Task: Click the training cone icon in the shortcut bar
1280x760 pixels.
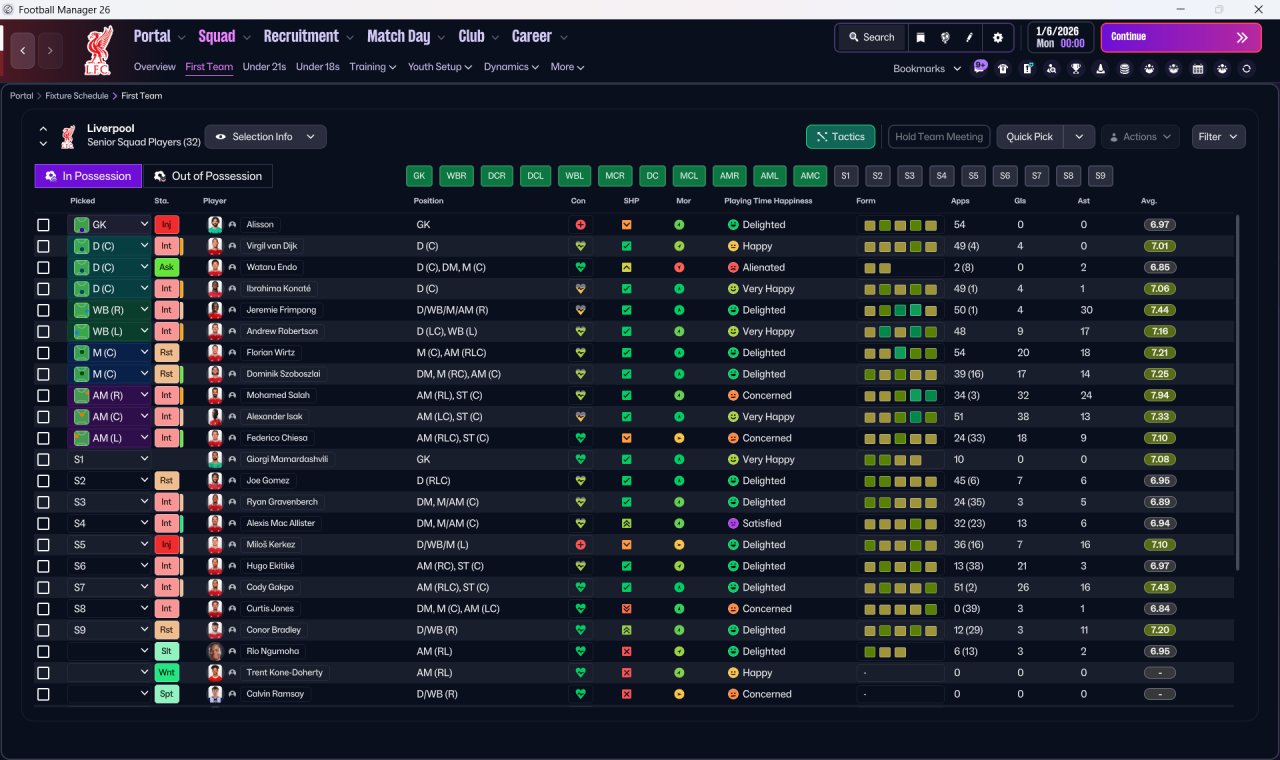Action: click(1101, 69)
